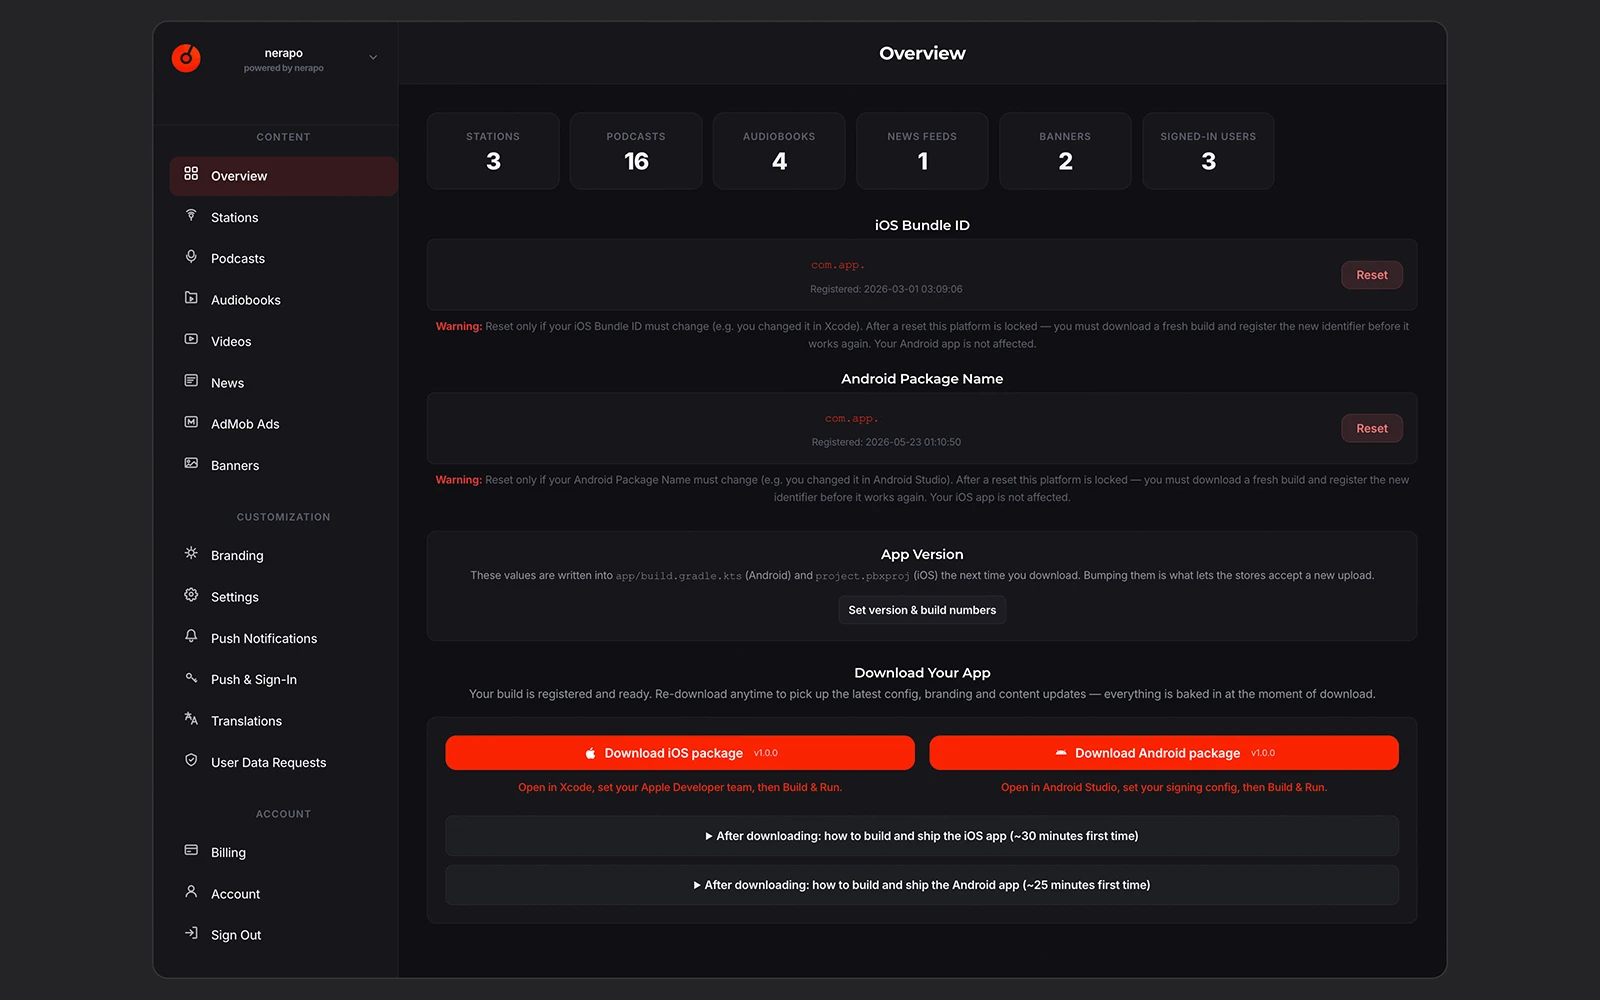
Task: Click the 'App Version' heading
Action: 922,554
